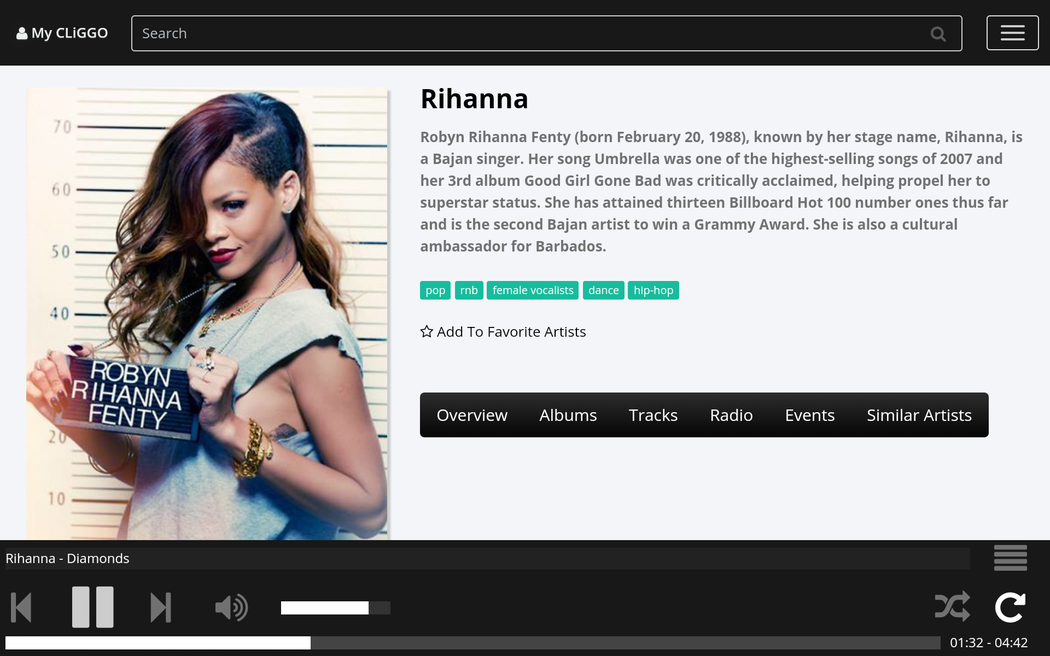The image size is (1050, 656).
Task: Adjust the volume slider bar
Action: (335, 608)
